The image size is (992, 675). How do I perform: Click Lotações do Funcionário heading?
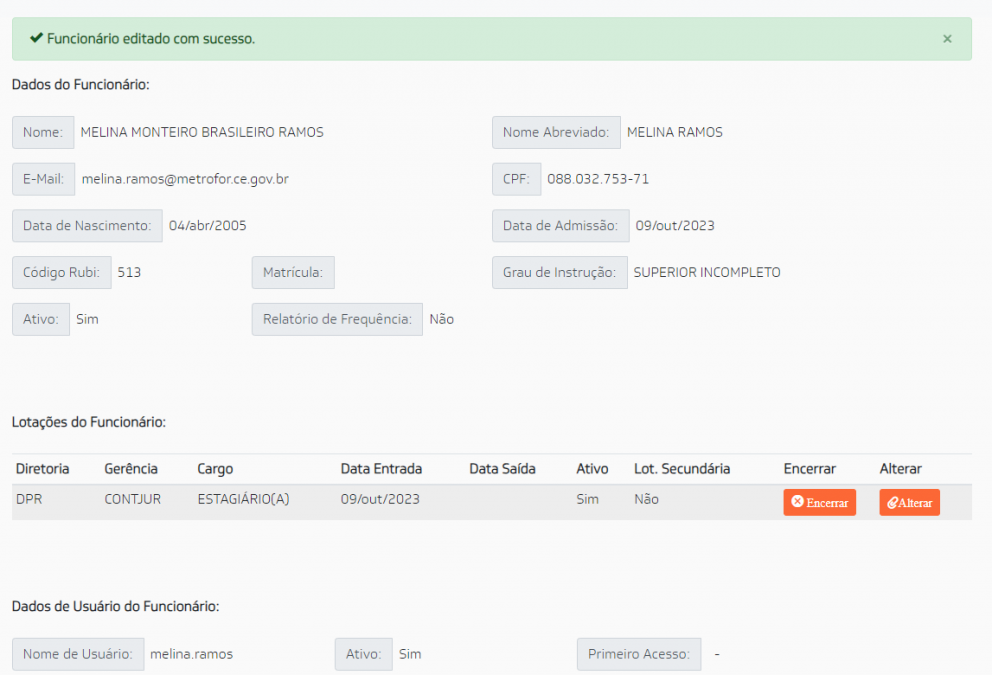click(89, 422)
